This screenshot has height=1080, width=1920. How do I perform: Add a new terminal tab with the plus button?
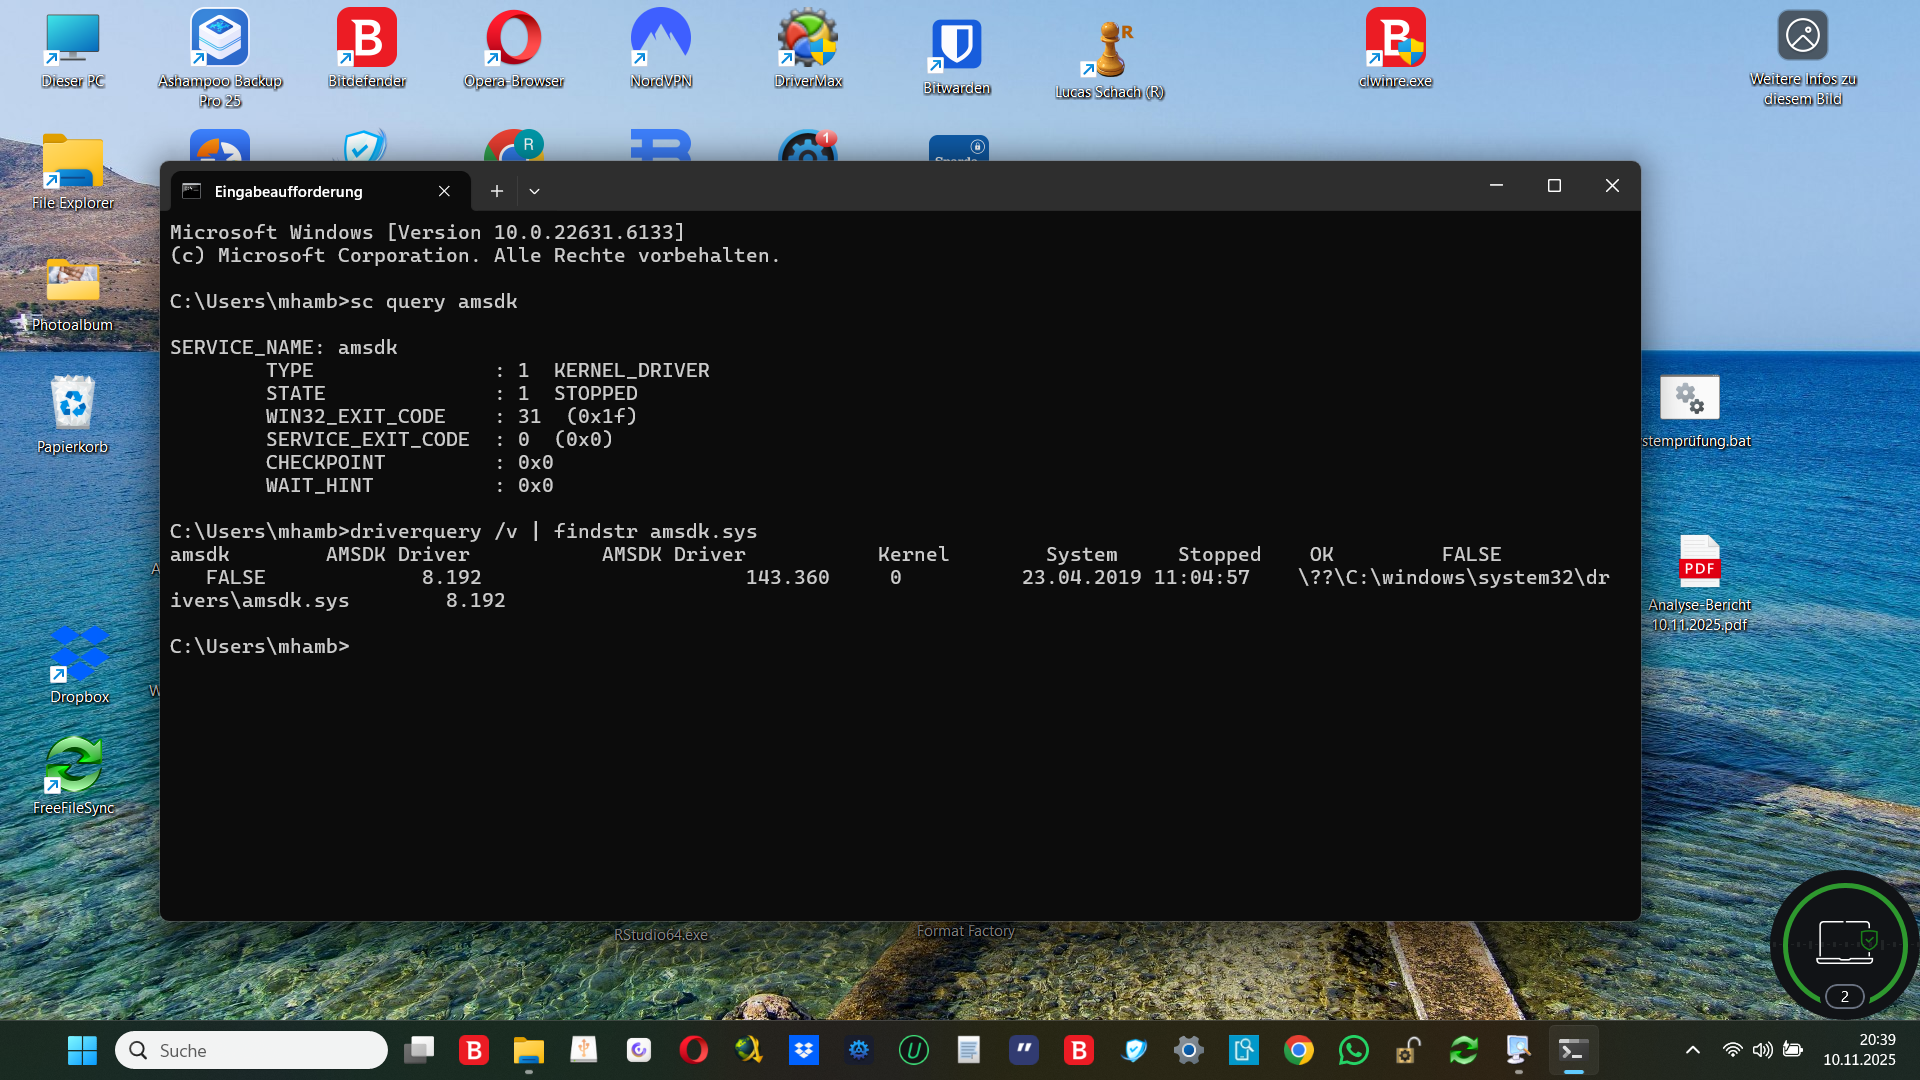click(496, 191)
